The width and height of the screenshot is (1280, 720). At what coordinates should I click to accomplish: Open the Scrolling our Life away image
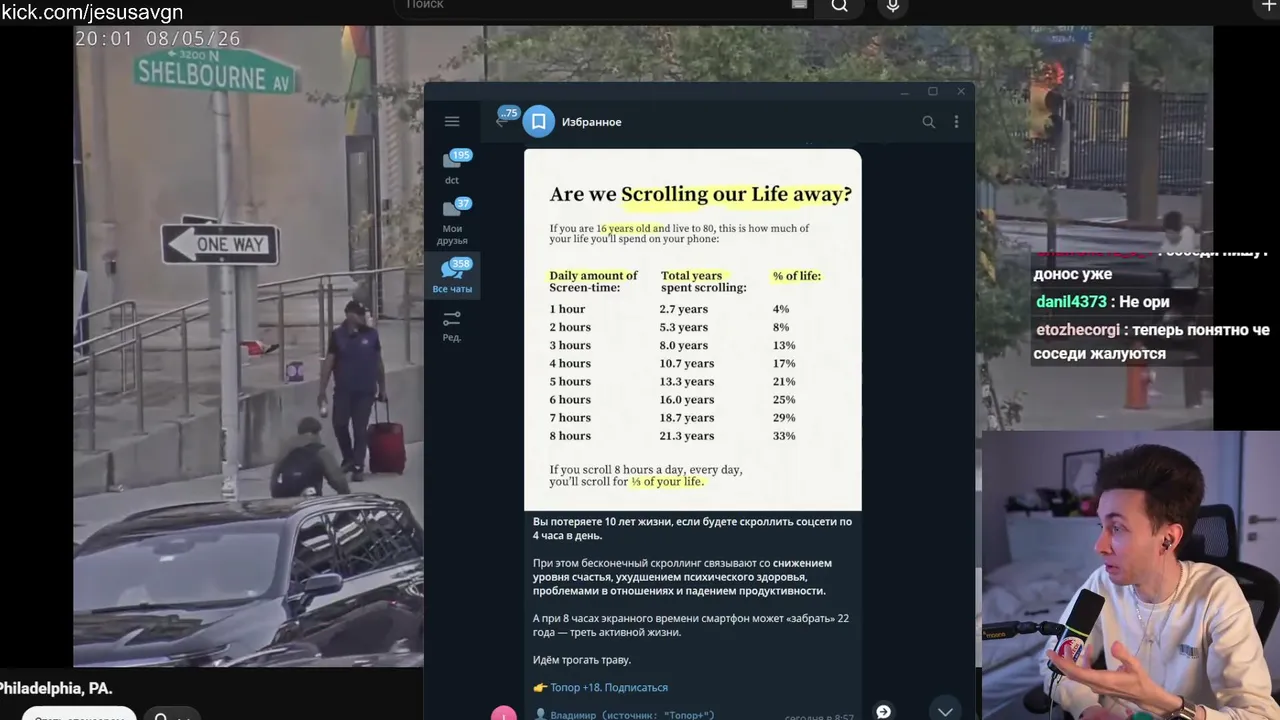click(x=692, y=330)
